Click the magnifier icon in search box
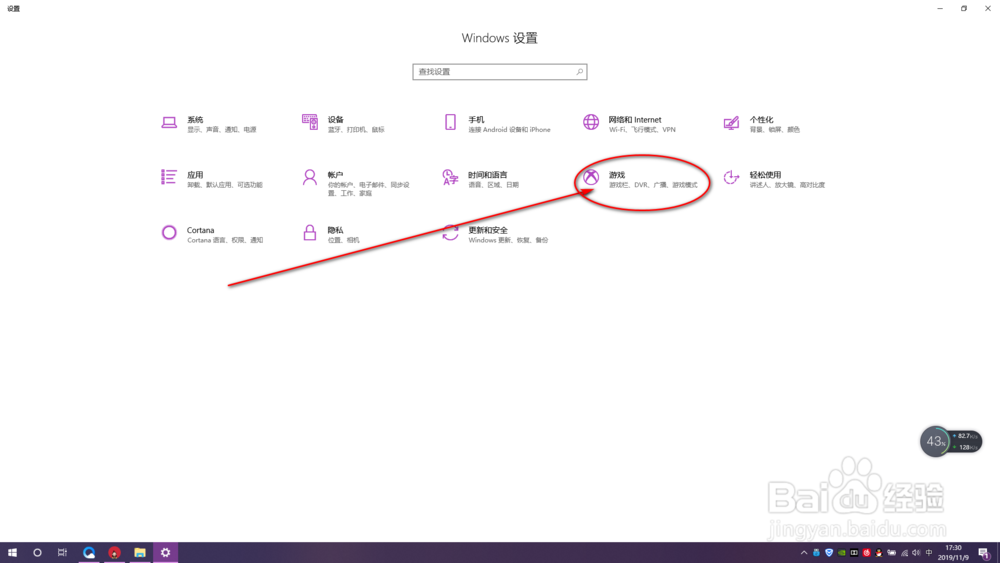1000x563 pixels. [579, 72]
